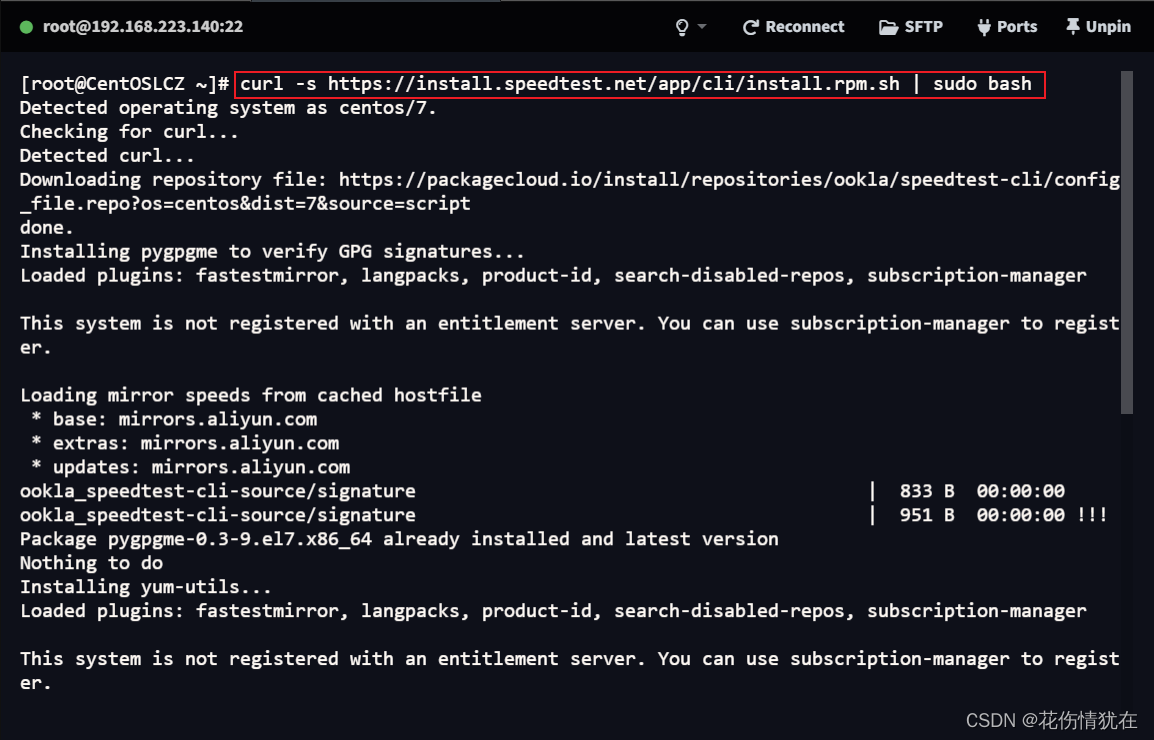Click the green connection status dot
The image size is (1154, 740).
click(26, 27)
